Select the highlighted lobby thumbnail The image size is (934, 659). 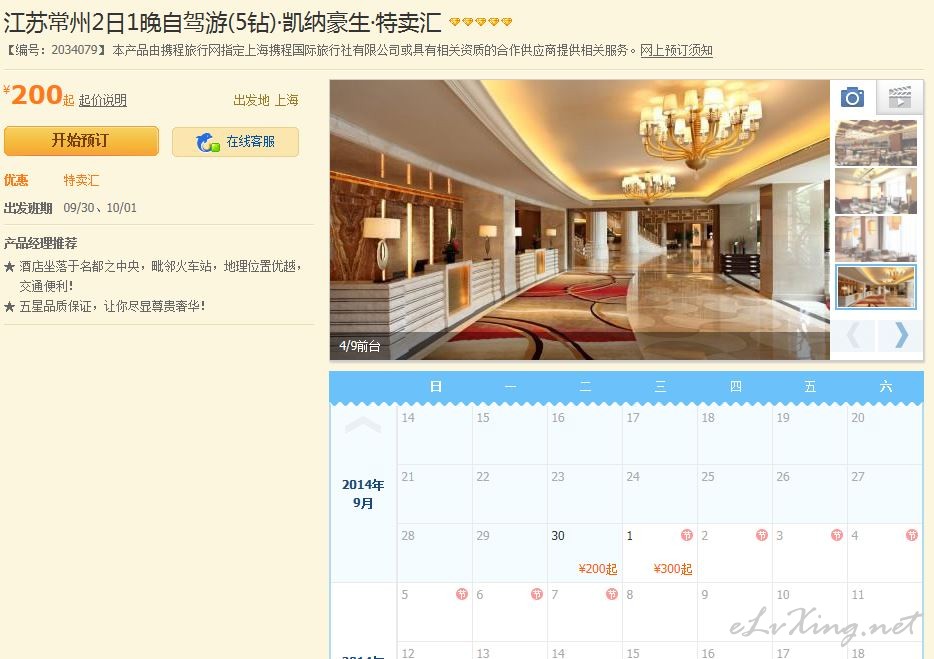pyautogui.click(x=876, y=287)
